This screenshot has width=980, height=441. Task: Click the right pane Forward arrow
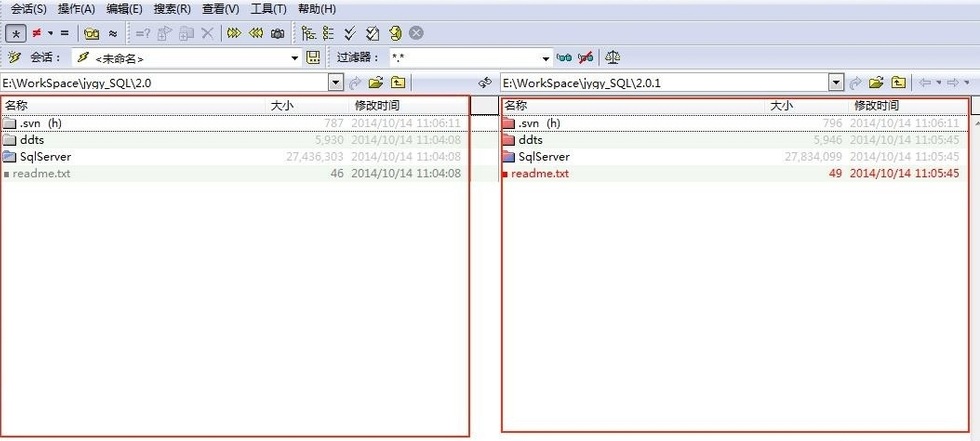[953, 82]
